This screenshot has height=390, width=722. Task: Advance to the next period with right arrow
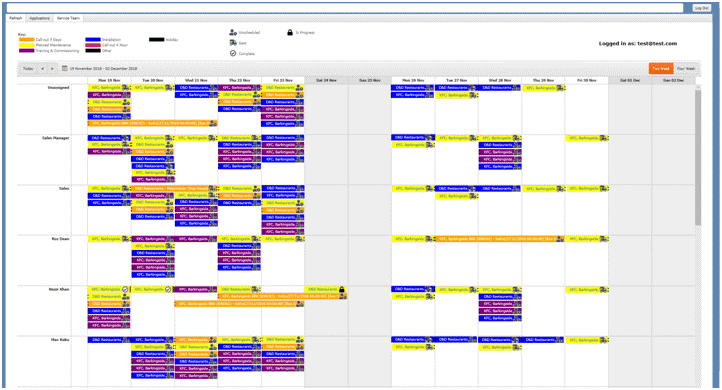[x=52, y=69]
